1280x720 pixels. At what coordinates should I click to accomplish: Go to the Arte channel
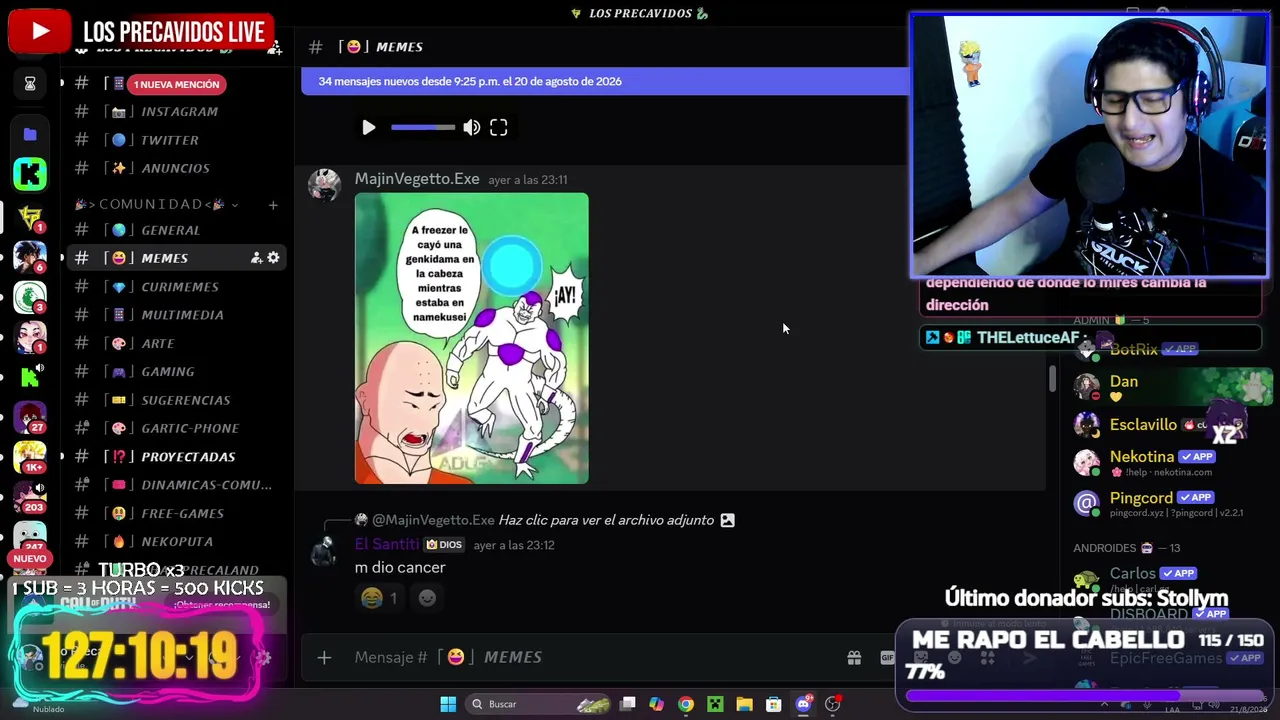coord(160,343)
